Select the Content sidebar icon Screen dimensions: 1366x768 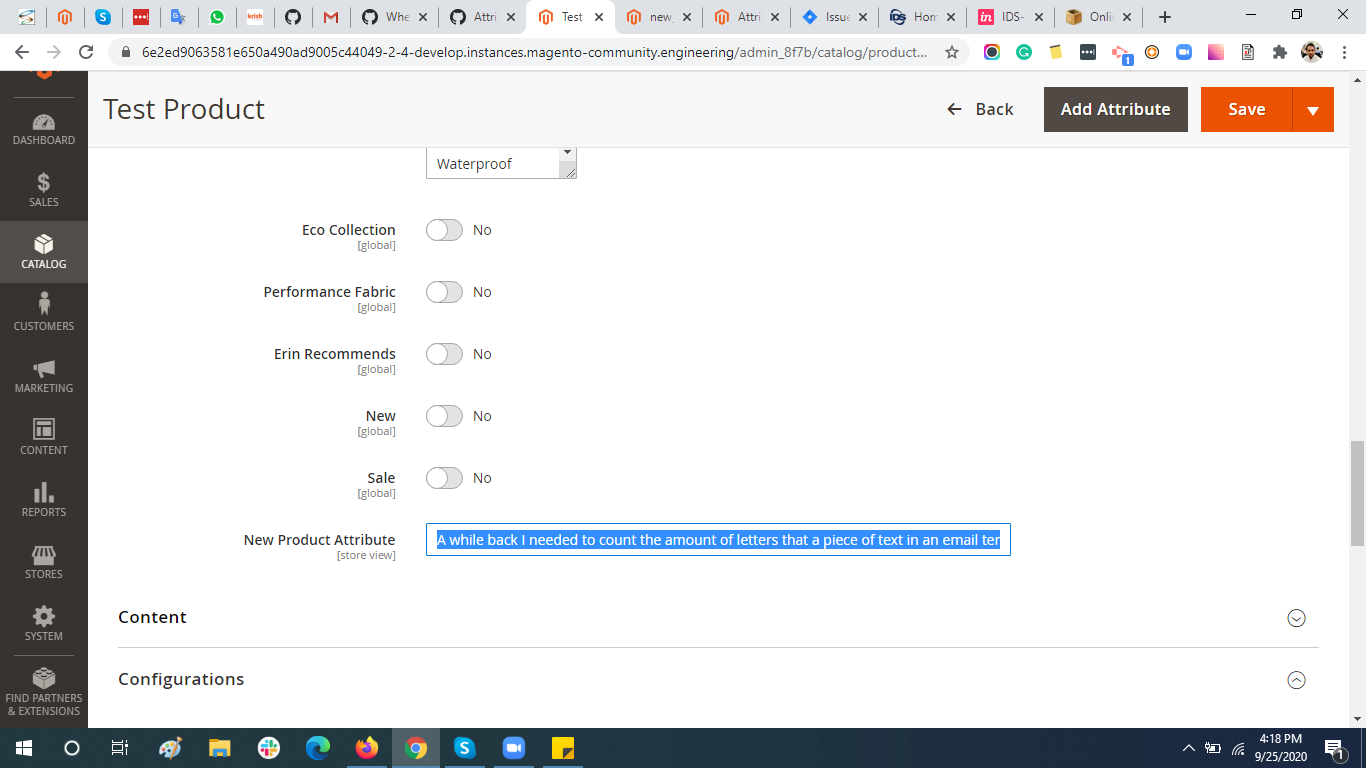[x=43, y=437]
